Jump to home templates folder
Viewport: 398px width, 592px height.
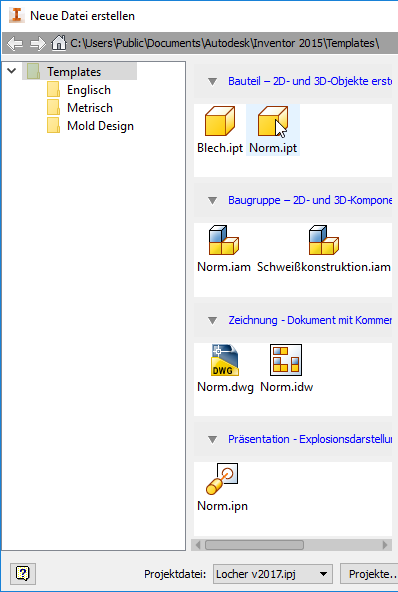59,43
